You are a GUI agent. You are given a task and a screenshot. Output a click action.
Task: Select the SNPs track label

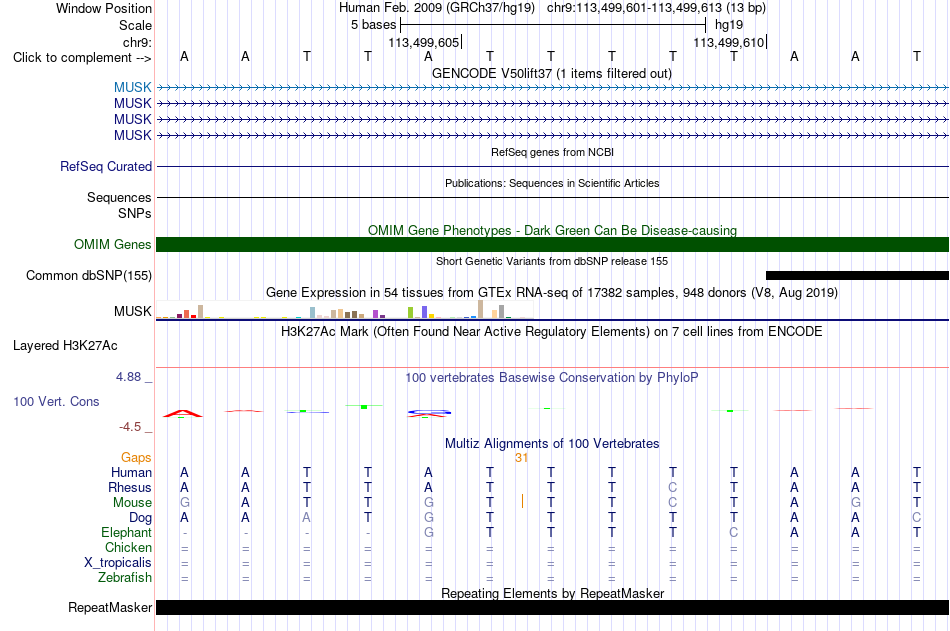135,213
